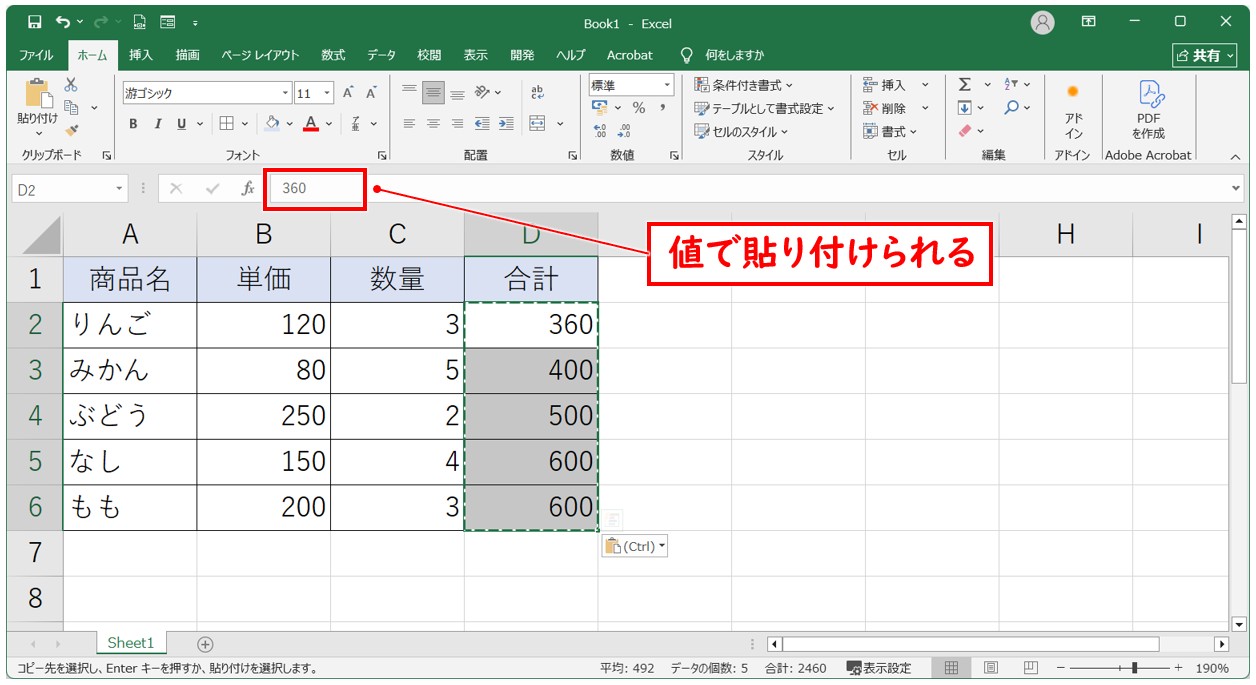Open the 挿入 ribbon tab
Screen dimensions: 1256x685
[141, 55]
